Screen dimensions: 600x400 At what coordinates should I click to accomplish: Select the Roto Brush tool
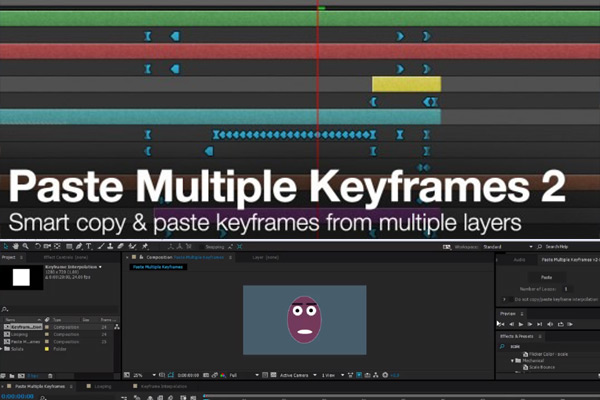point(132,247)
